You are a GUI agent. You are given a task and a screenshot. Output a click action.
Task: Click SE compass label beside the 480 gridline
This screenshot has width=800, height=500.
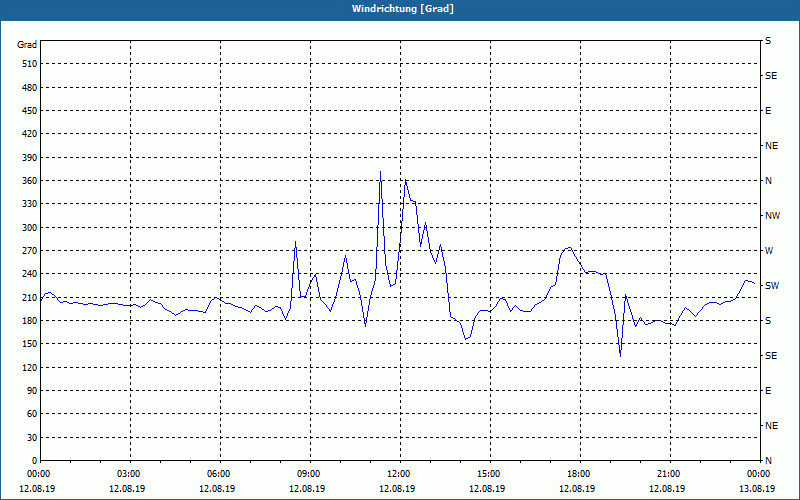tap(771, 76)
